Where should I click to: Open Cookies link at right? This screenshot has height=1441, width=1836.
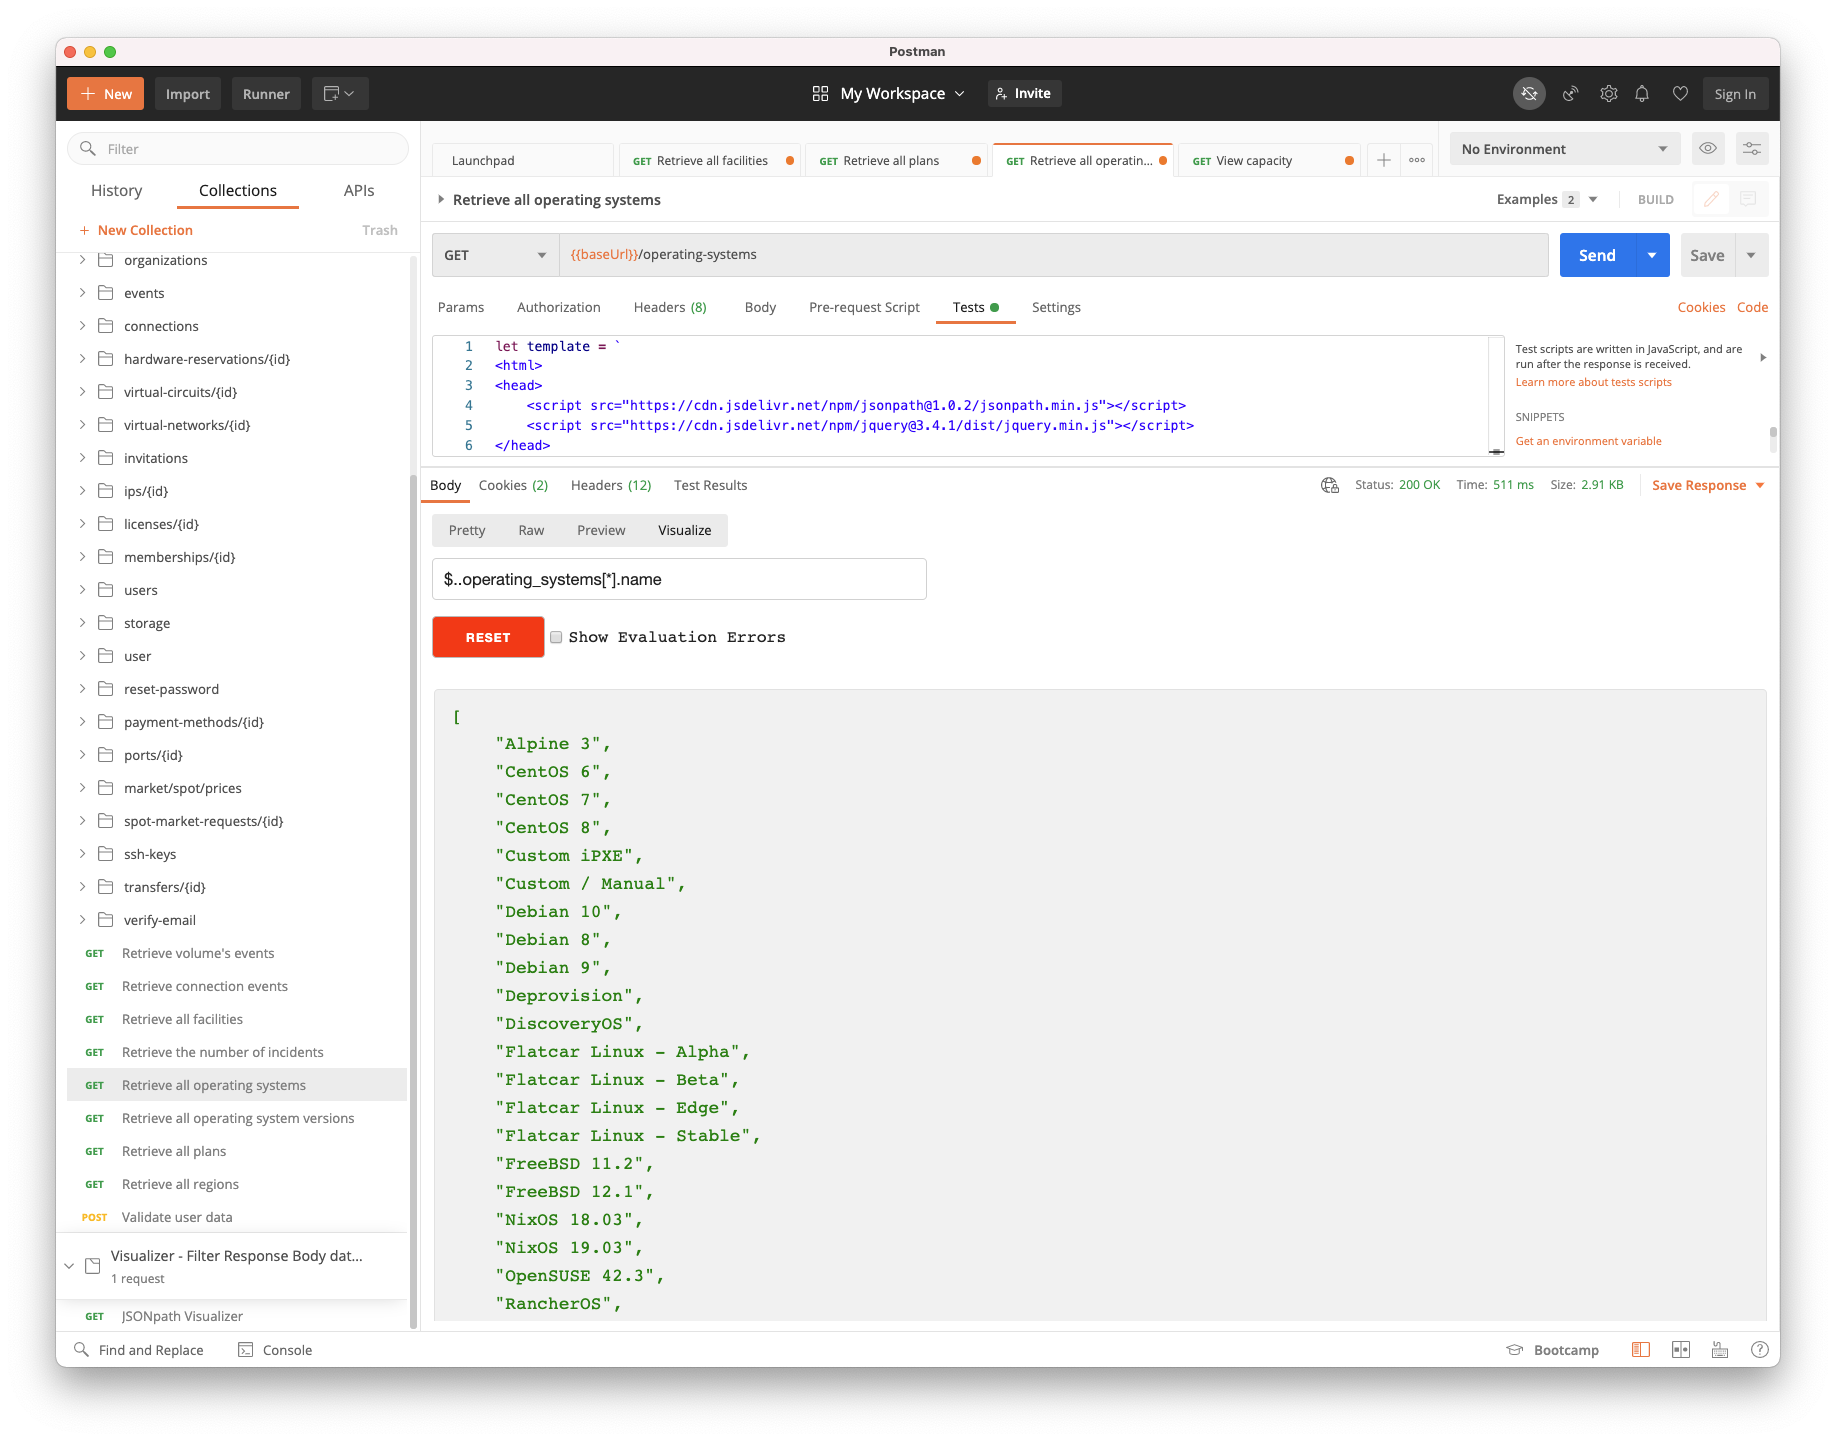[x=1701, y=307]
